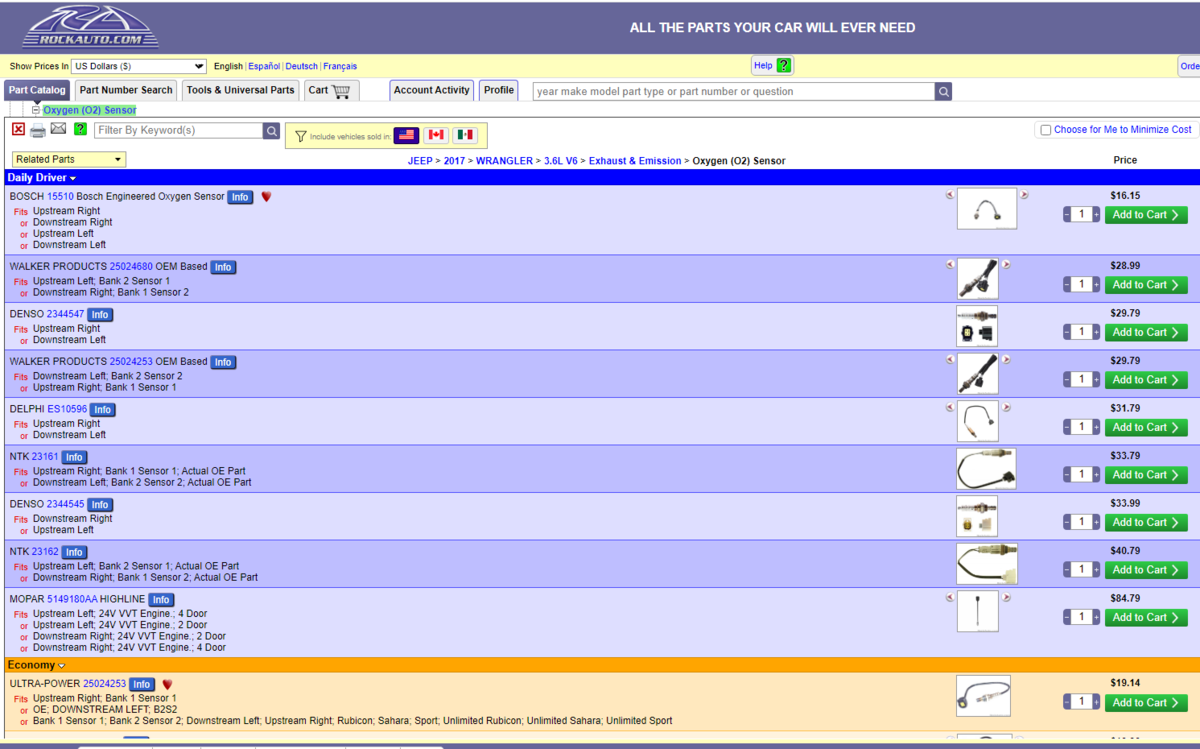
Task: Increase quantity for NTK 23161 sensor
Action: (x=1096, y=474)
